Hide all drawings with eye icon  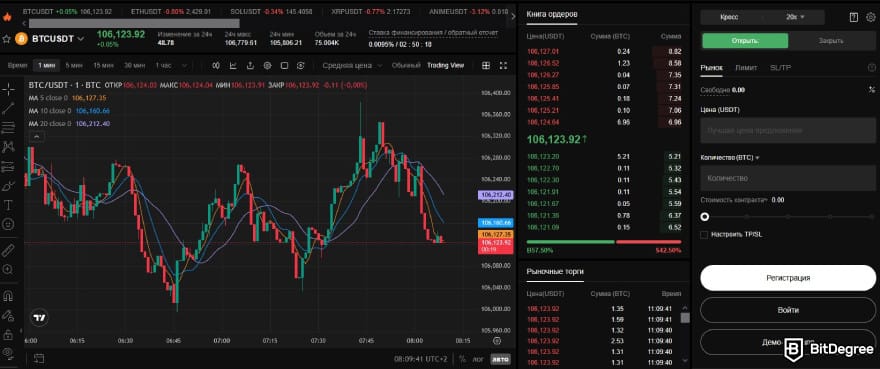[8, 353]
